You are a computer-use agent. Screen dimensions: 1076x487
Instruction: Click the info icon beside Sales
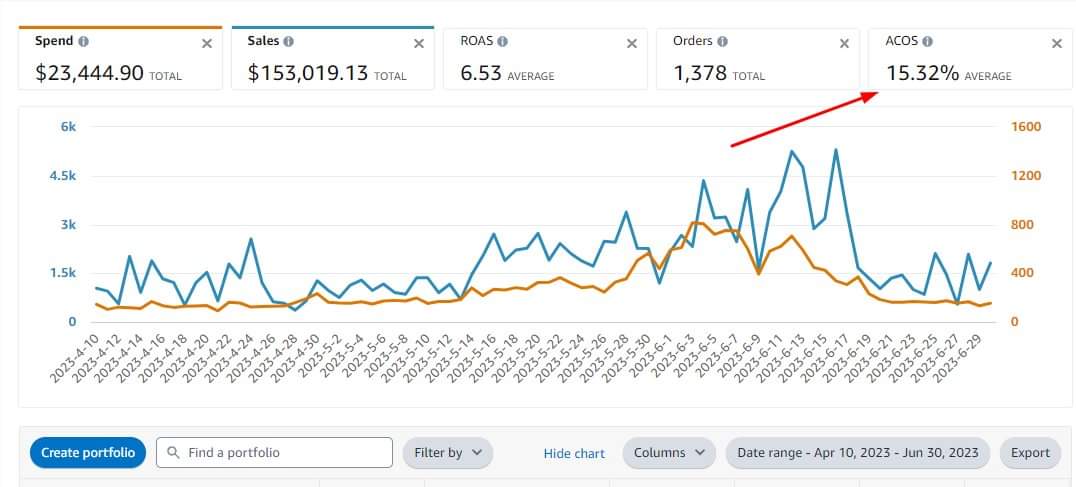point(289,42)
